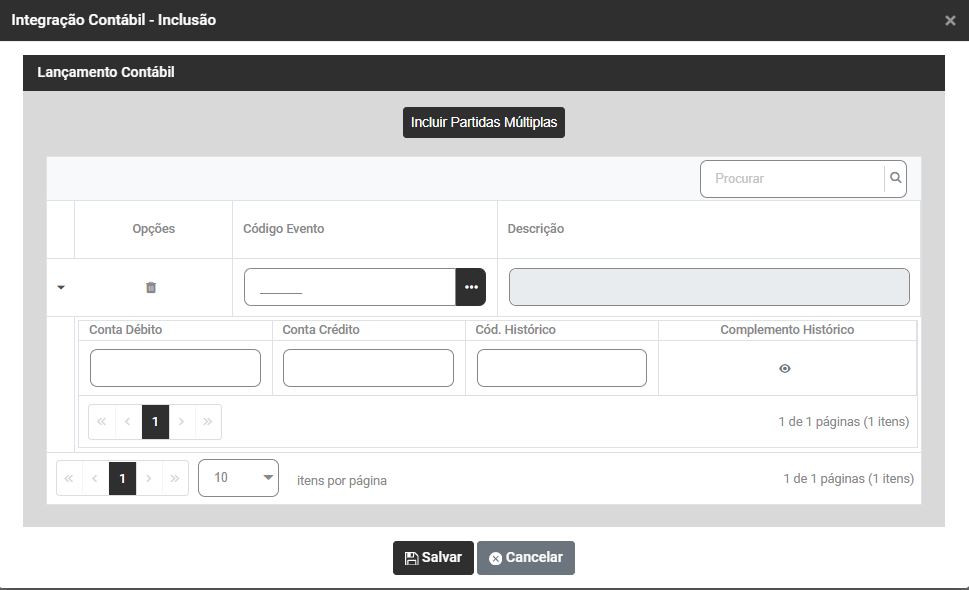Click the trash icon to delete row
Image resolution: width=969 pixels, height=590 pixels.
click(151, 287)
